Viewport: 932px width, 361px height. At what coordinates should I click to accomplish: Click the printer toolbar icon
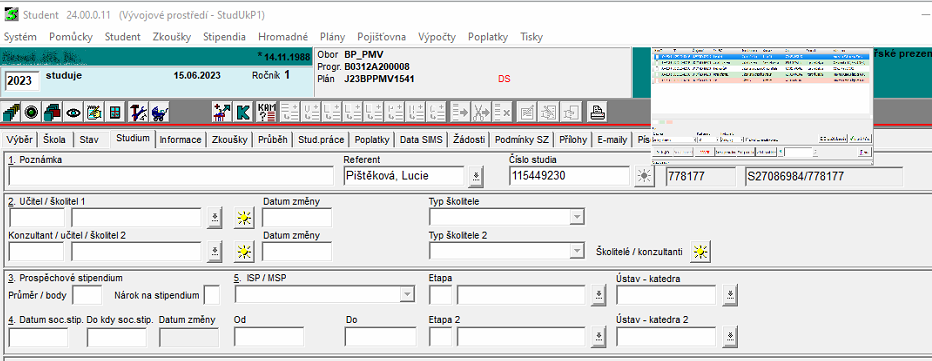coord(597,111)
